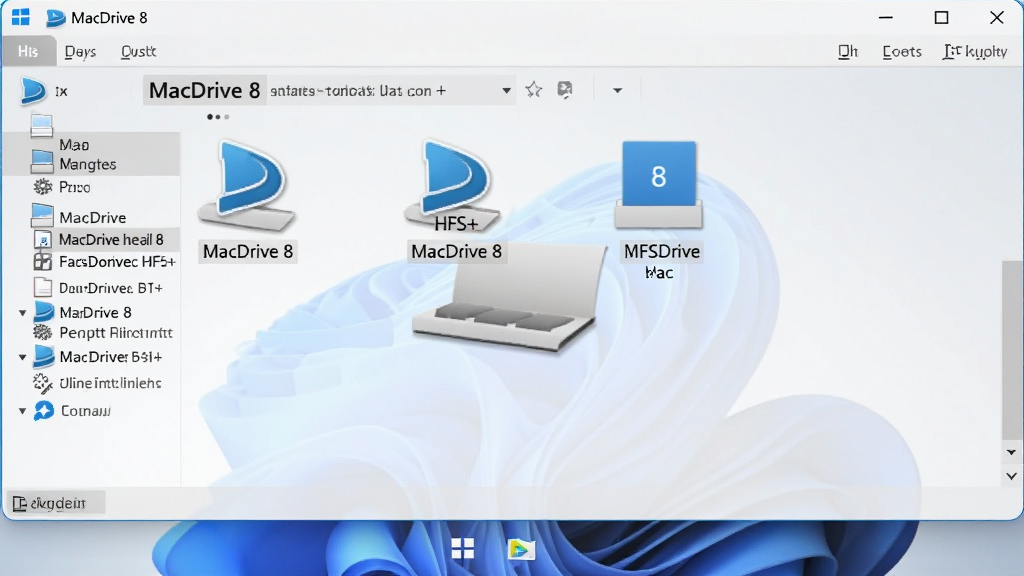Screen dimensions: 1024x576
Task: Click the 'HFS+' label on drive icon
Action: coord(456,224)
